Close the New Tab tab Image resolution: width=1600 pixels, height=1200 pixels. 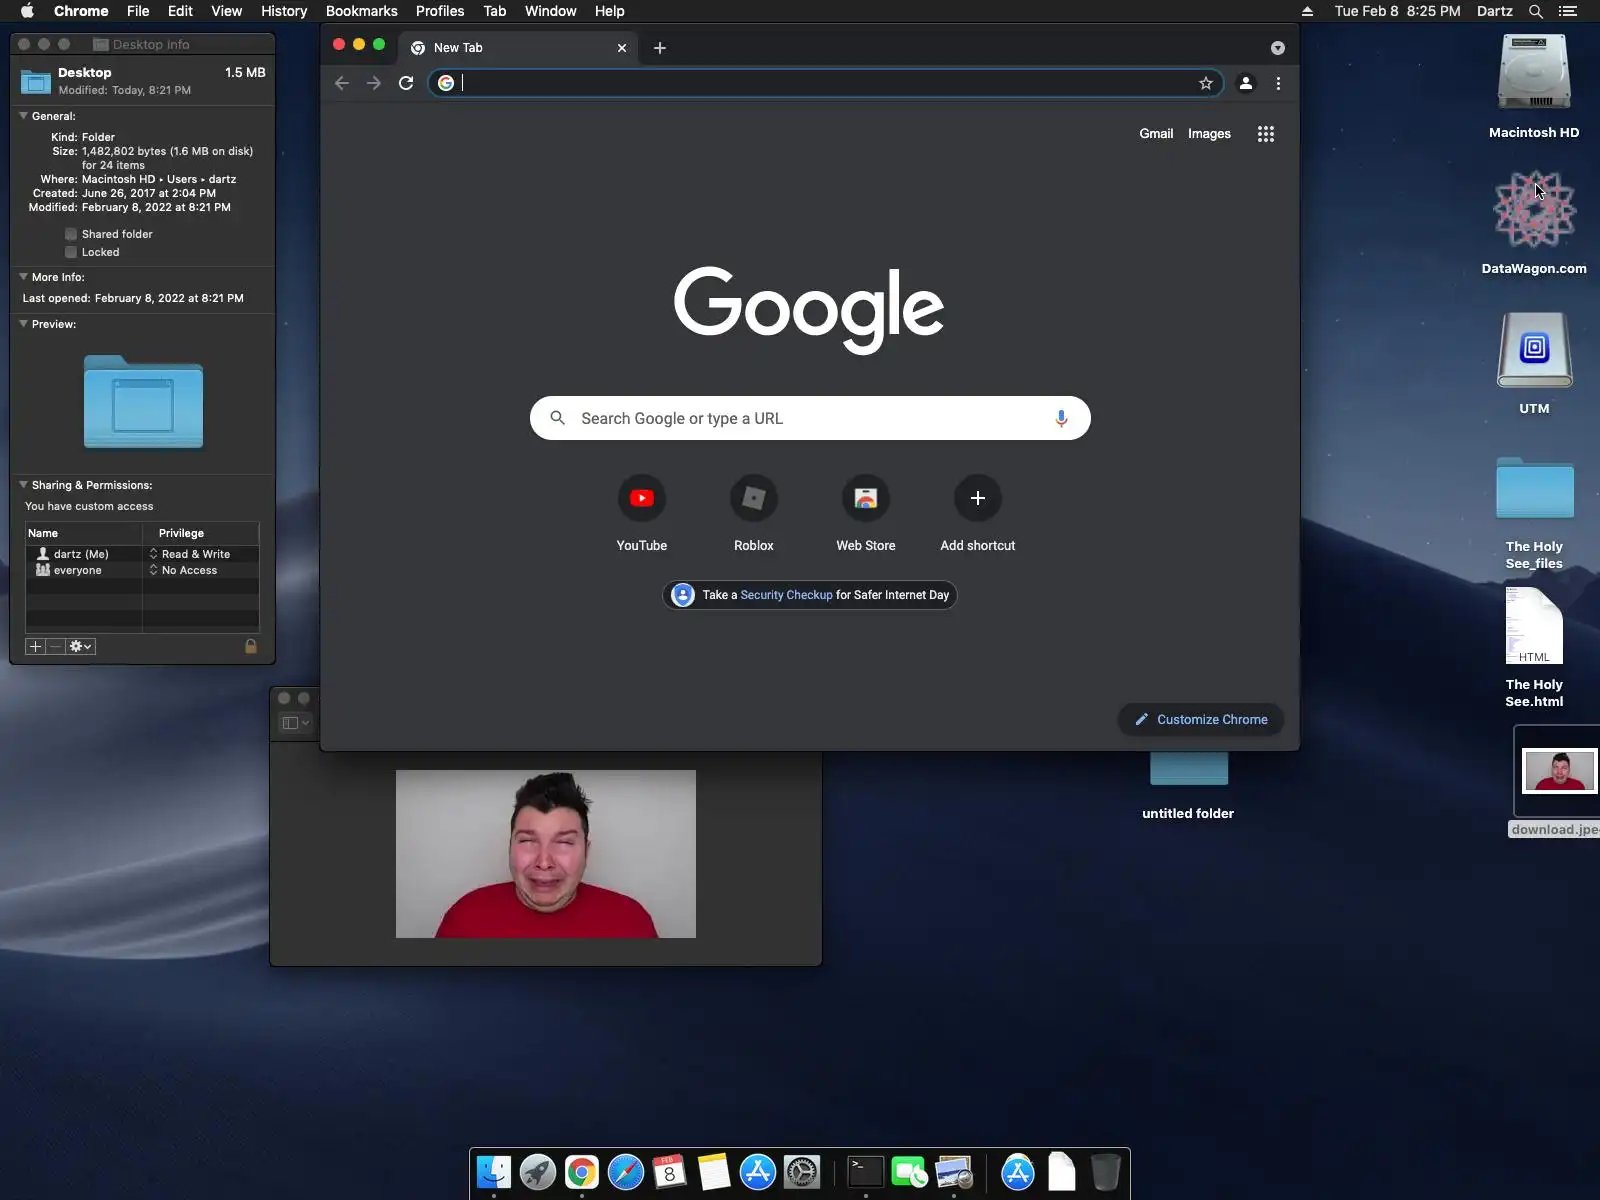622,48
